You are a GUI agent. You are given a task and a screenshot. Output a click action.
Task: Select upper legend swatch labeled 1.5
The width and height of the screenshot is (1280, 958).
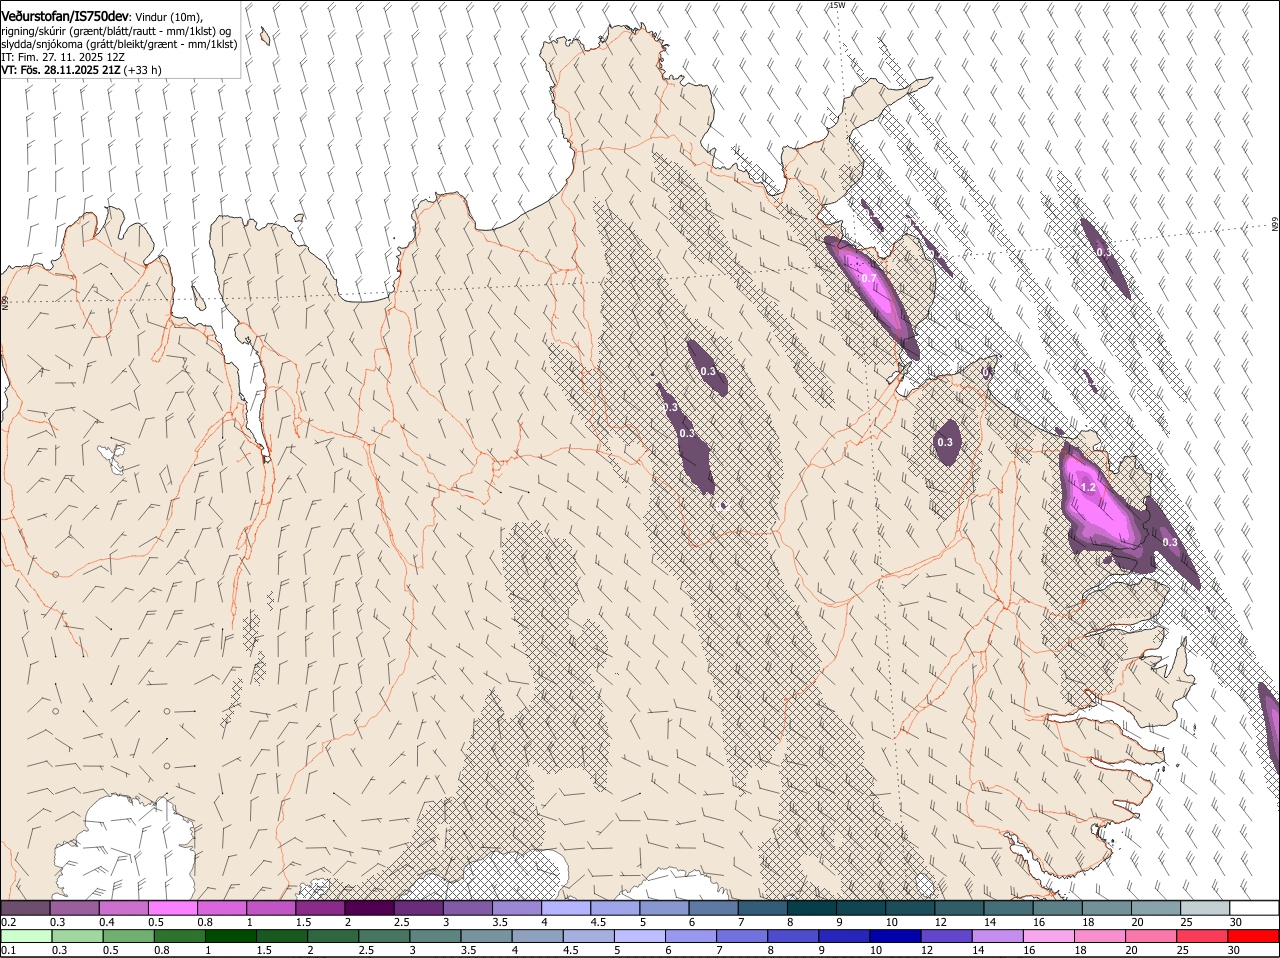[x=320, y=908]
